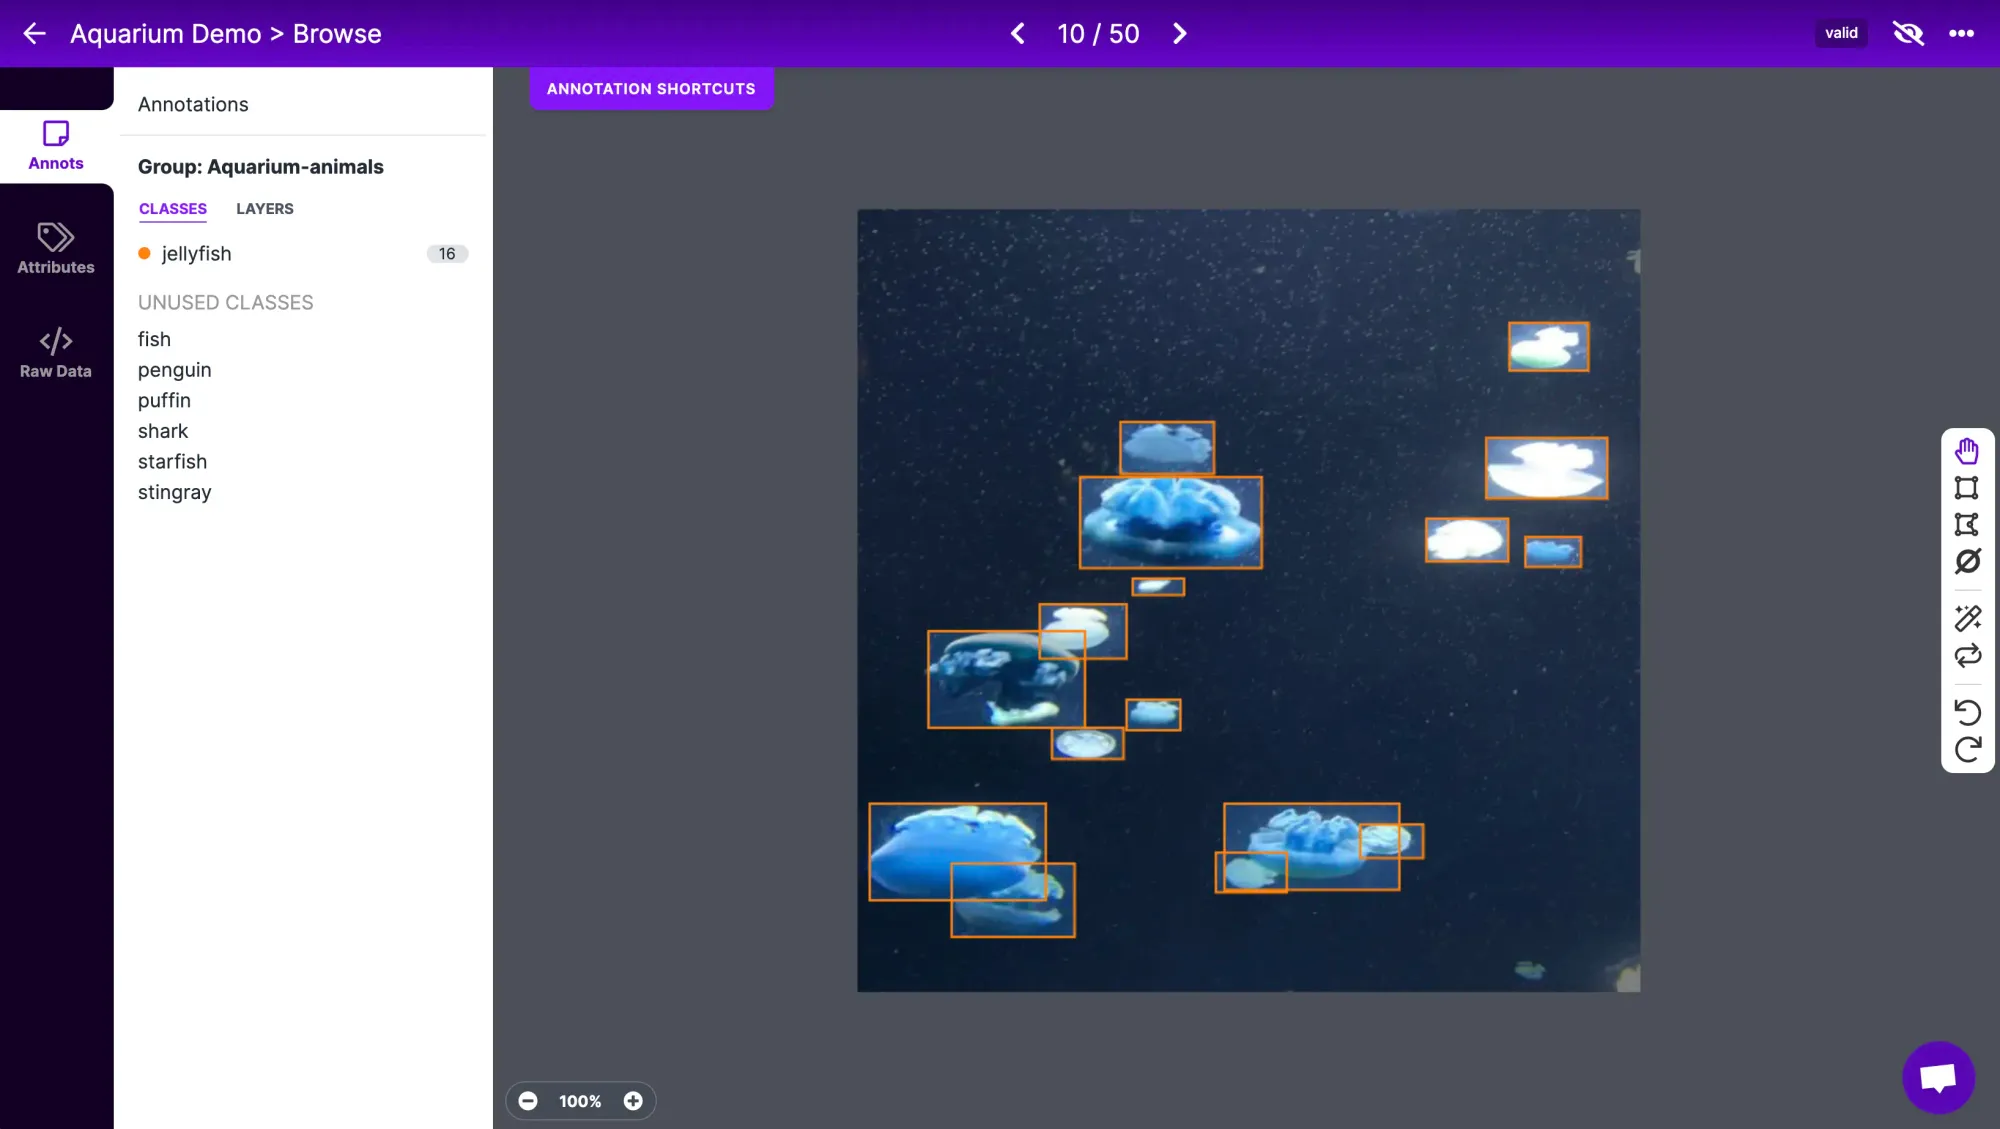The image size is (2000, 1129).
Task: Go to the previous image
Action: click(1017, 33)
